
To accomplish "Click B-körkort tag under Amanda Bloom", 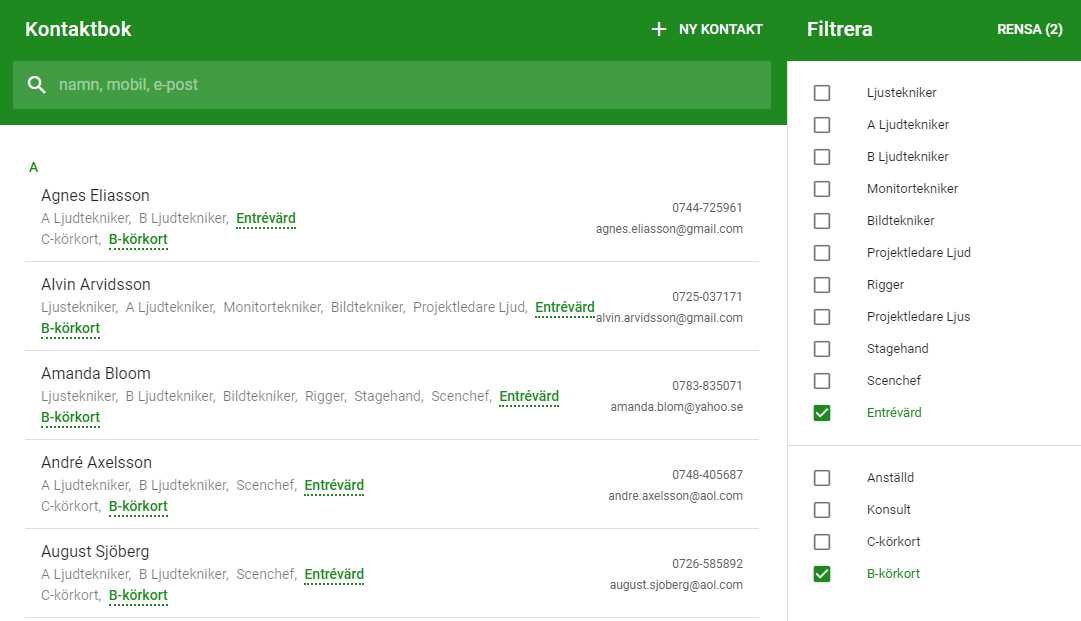I will click(x=70, y=418).
